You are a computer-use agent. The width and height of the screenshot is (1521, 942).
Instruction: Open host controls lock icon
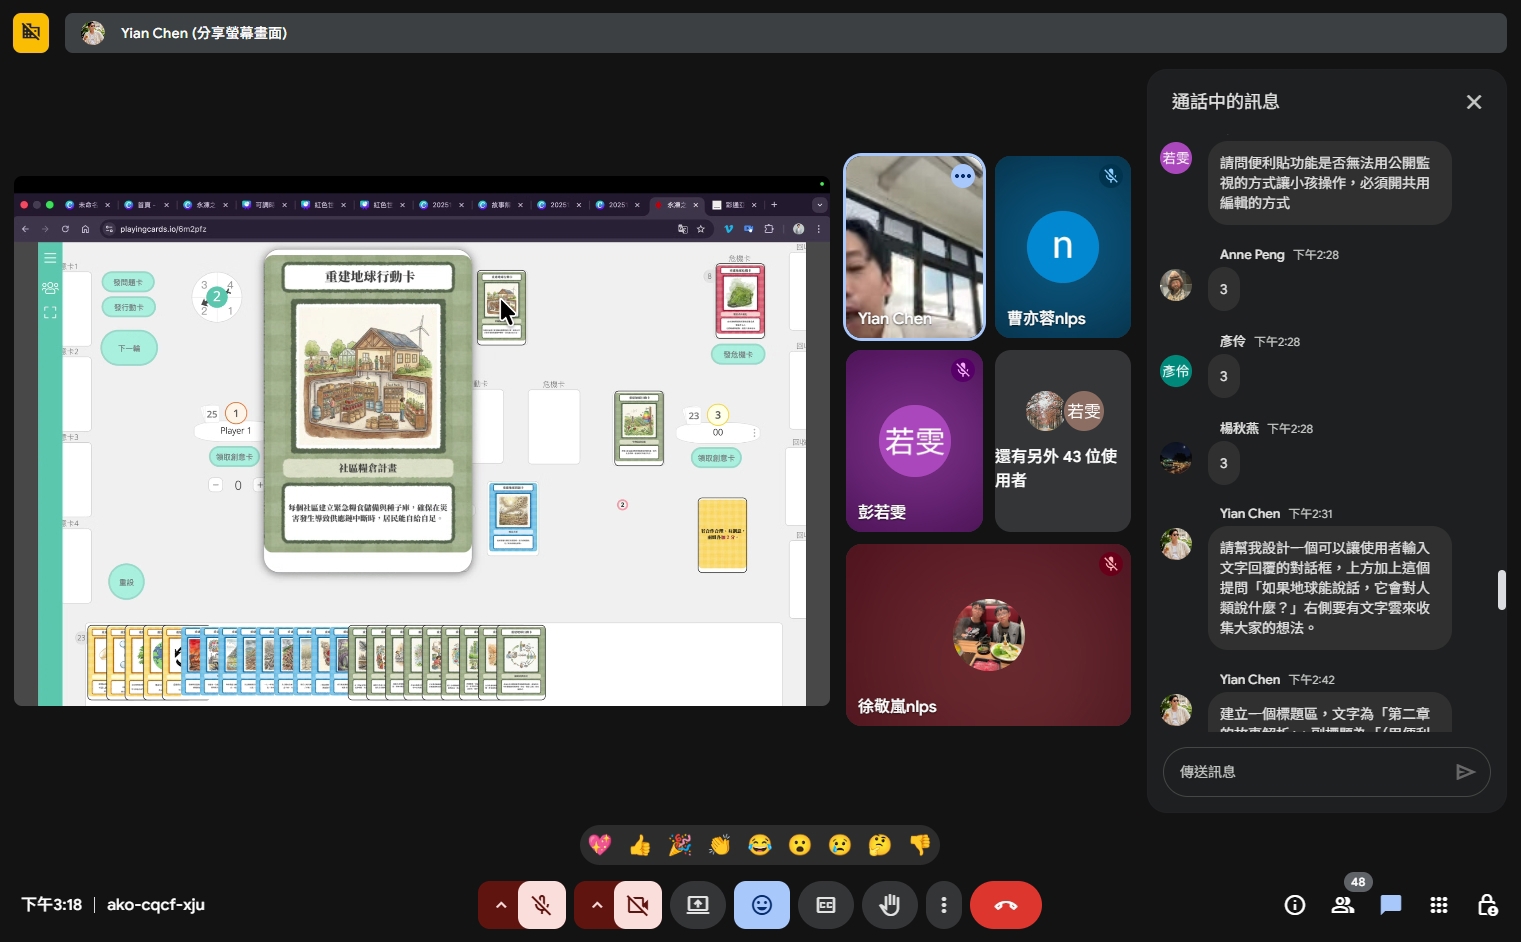[x=1487, y=905]
